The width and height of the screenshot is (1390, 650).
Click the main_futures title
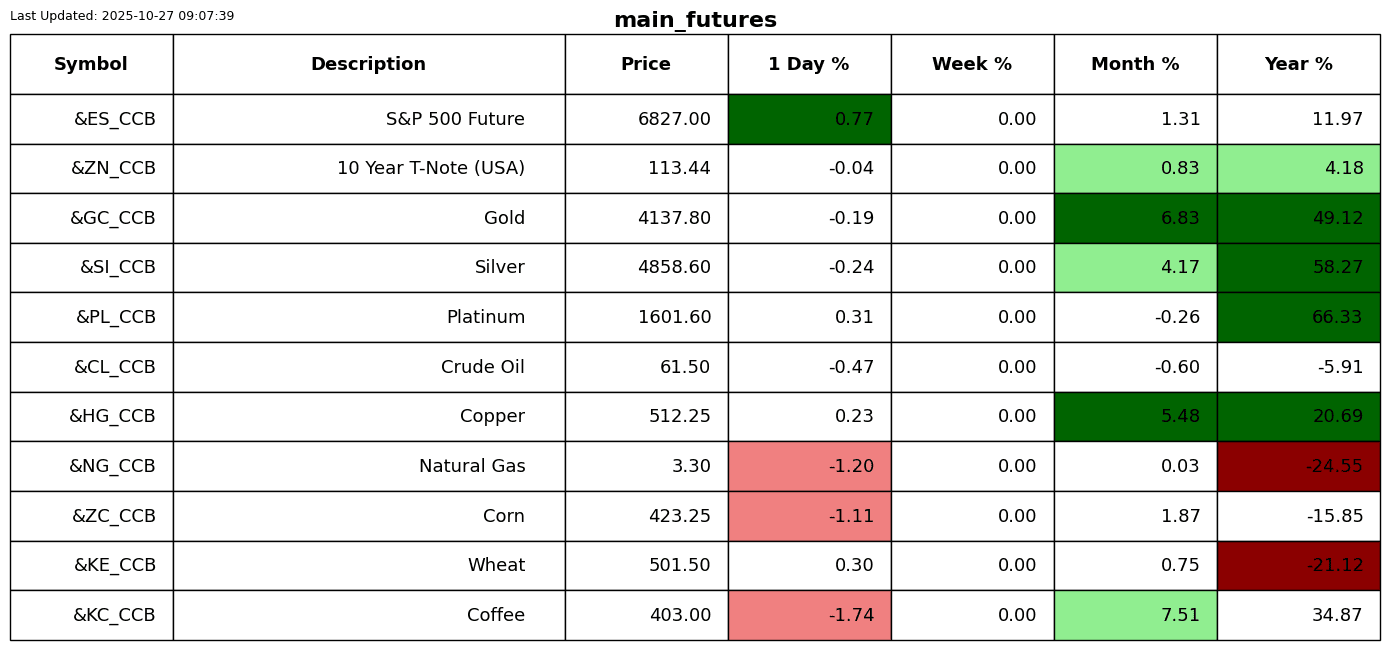tap(695, 20)
